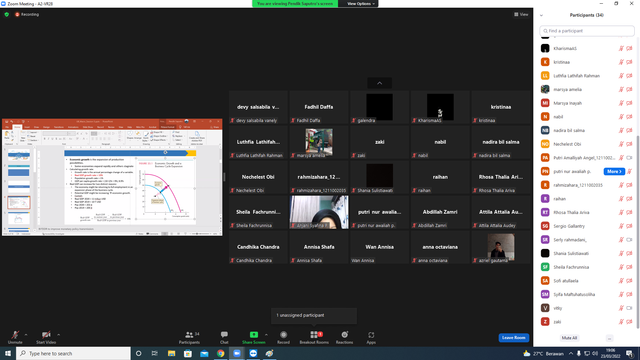640x360 pixels.
Task: Open Google Chrome from taskbar
Action: click(x=220, y=353)
